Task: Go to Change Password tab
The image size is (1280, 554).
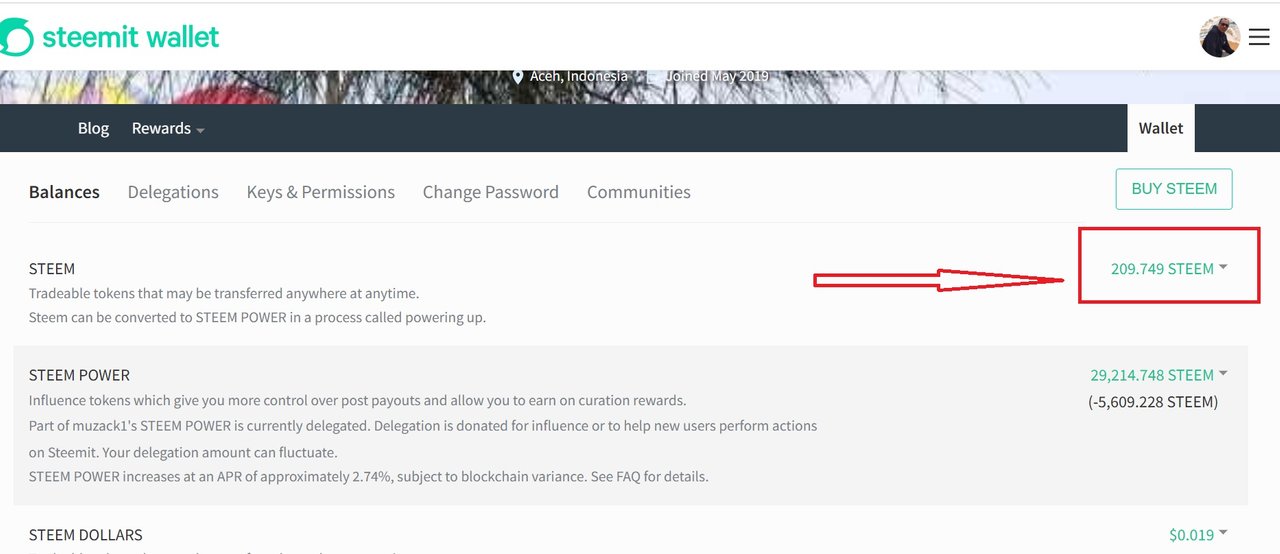Action: (x=491, y=192)
